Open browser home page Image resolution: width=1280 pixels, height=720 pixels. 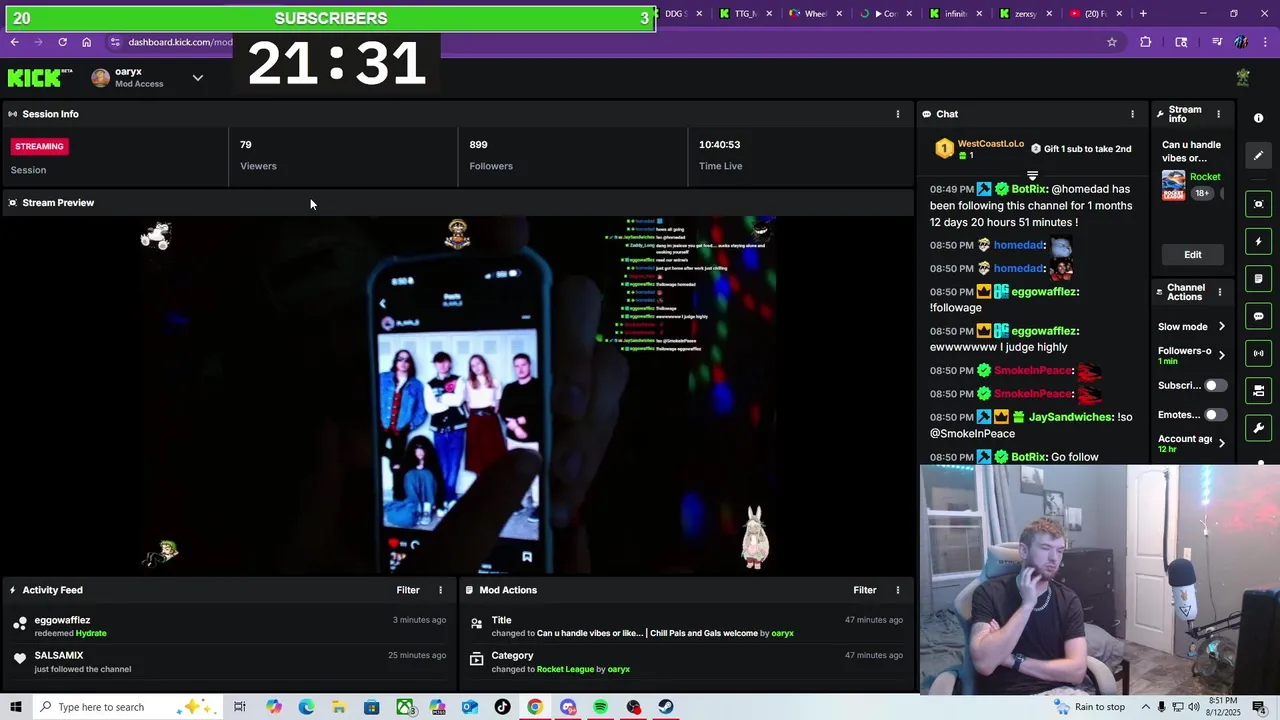86,42
